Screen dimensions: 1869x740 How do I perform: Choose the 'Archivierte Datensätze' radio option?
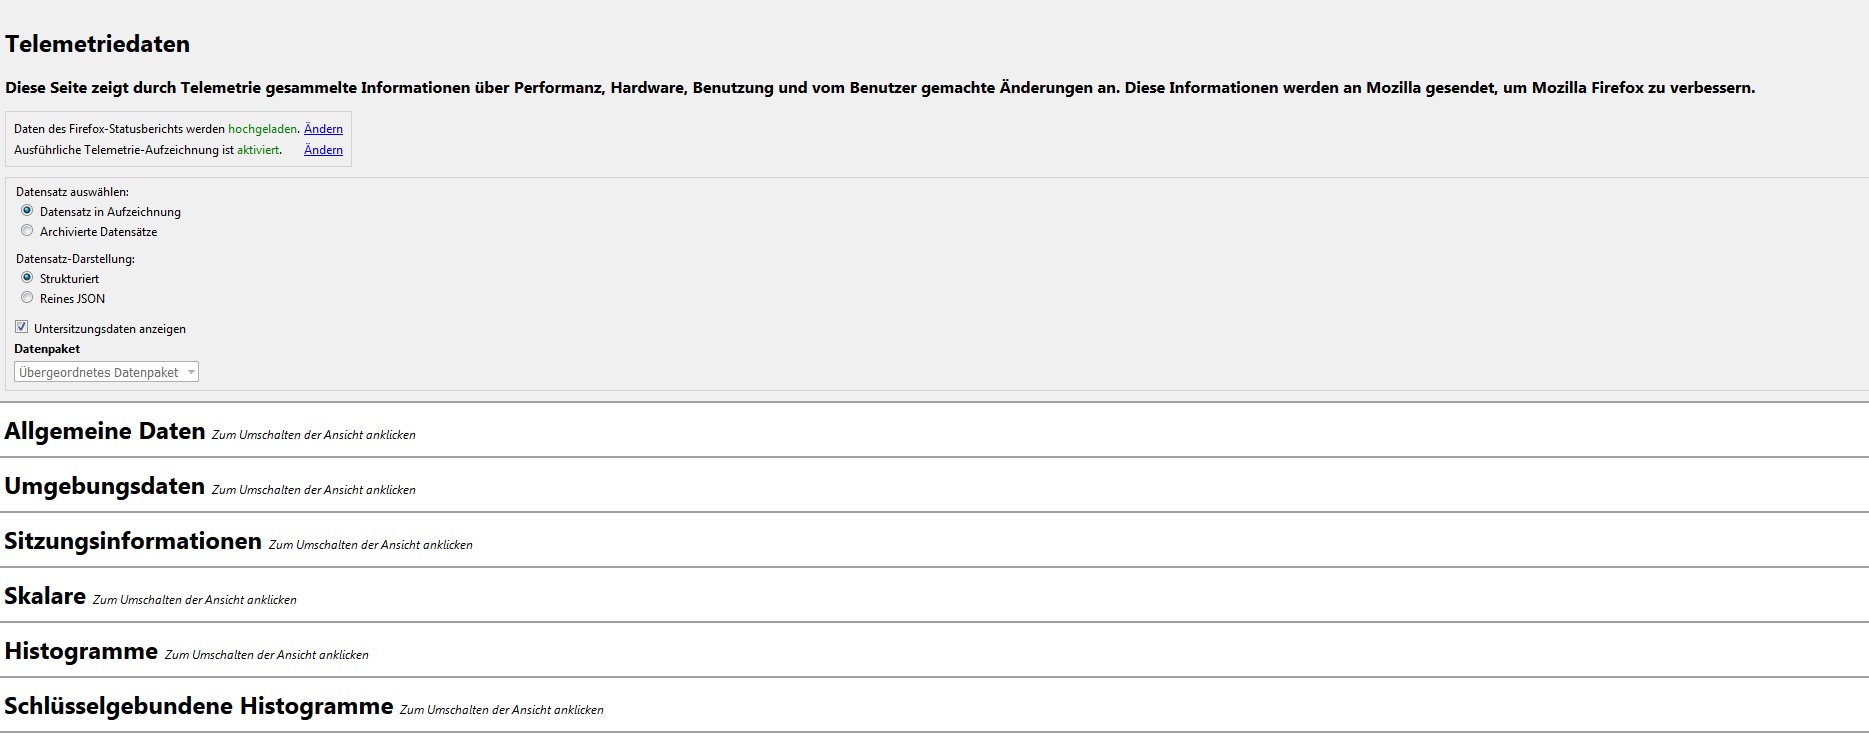coord(27,231)
